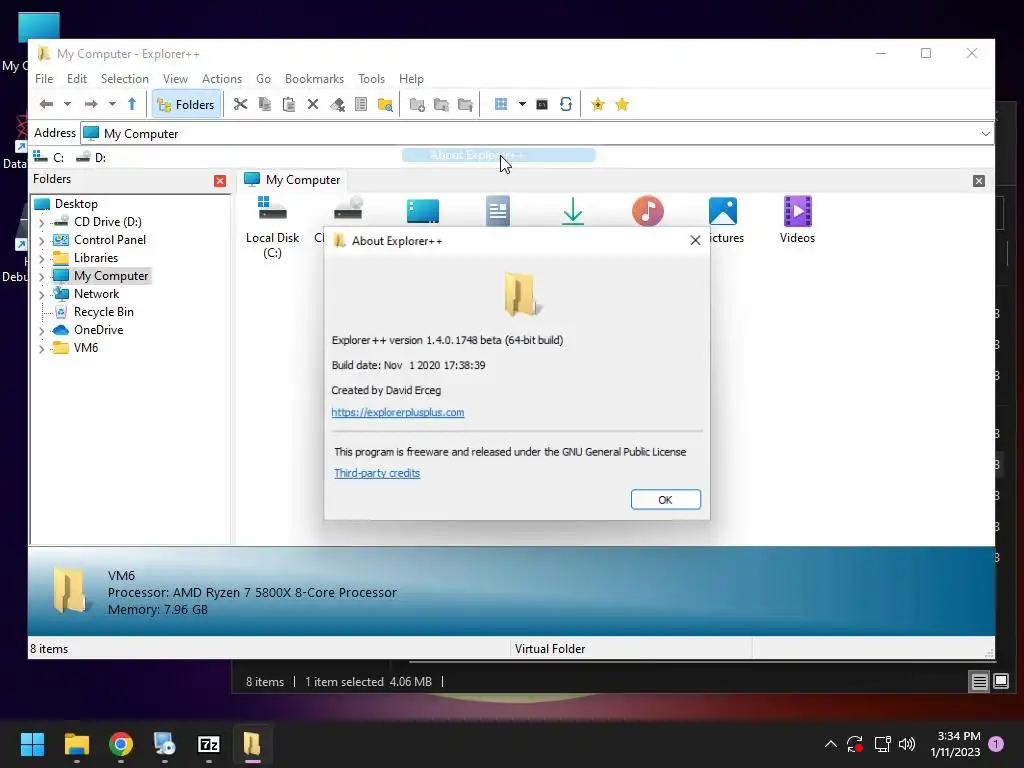Screen dimensions: 1024x768
Task: Jump to C: drive in drives bar
Action: 48,157
